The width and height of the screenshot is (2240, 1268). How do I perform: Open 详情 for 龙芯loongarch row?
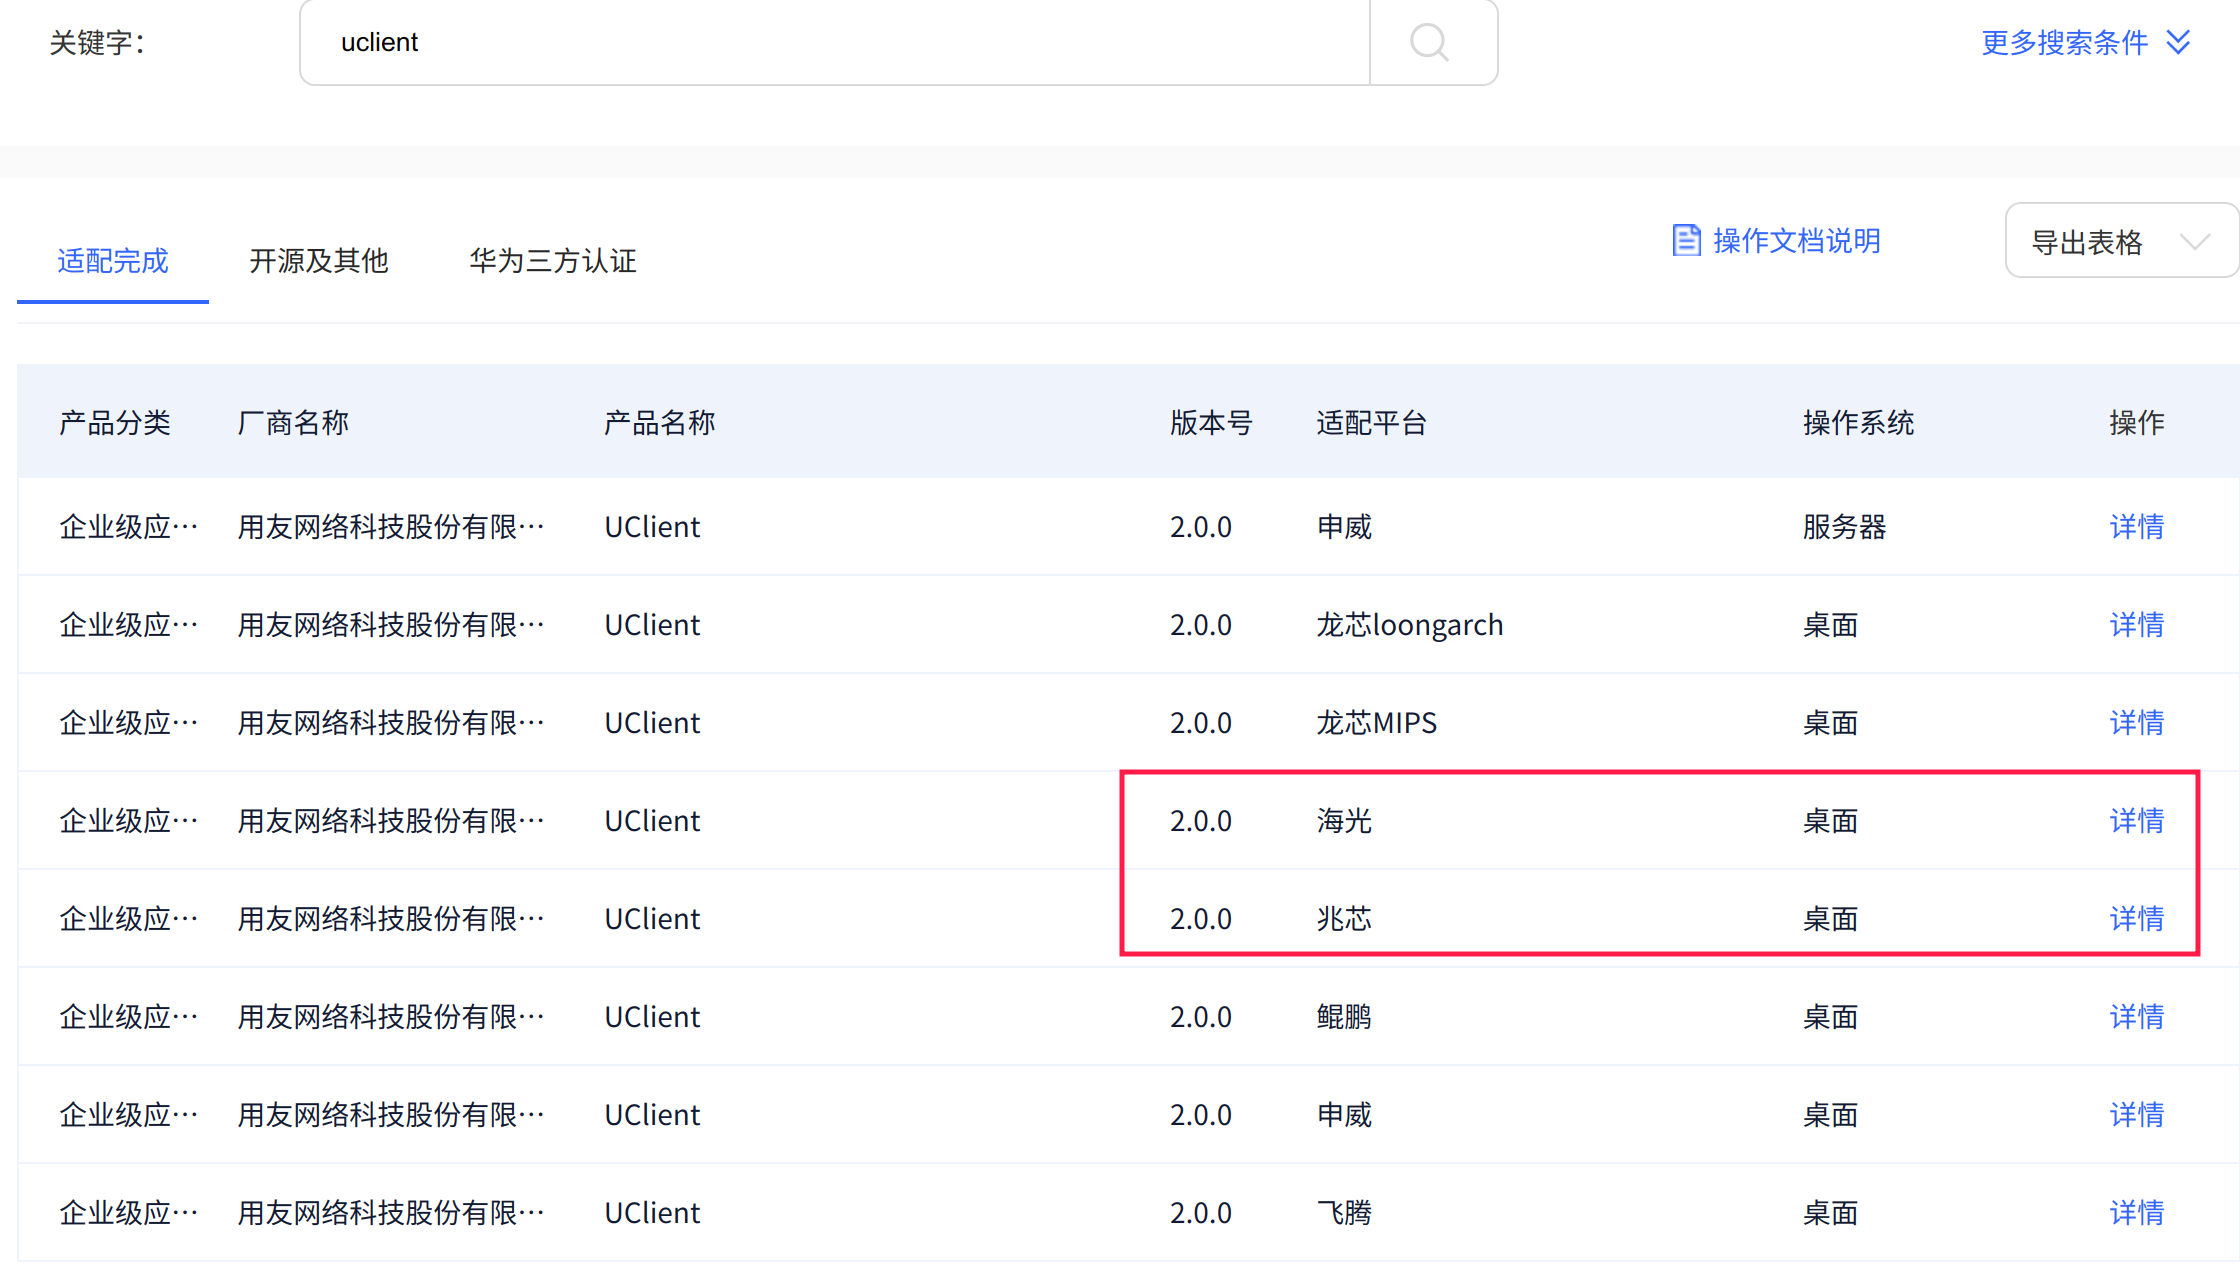pyautogui.click(x=2136, y=625)
